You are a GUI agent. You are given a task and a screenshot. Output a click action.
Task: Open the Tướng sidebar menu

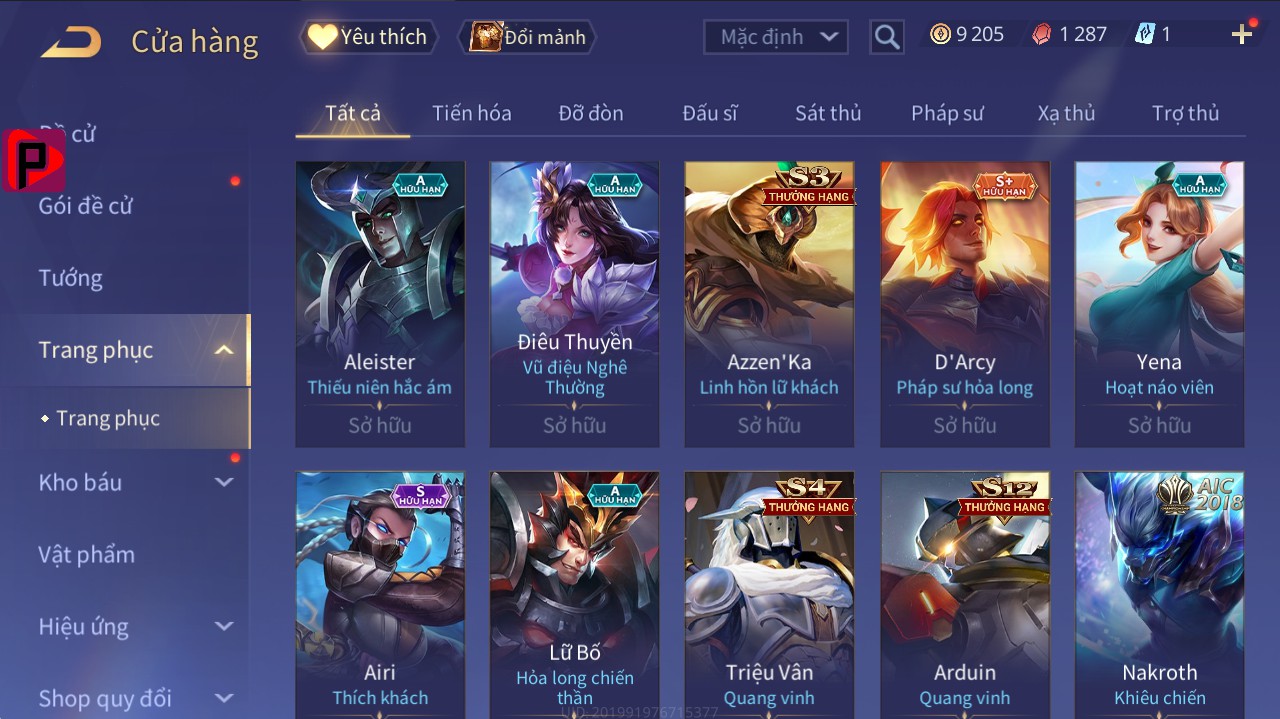tap(71, 278)
